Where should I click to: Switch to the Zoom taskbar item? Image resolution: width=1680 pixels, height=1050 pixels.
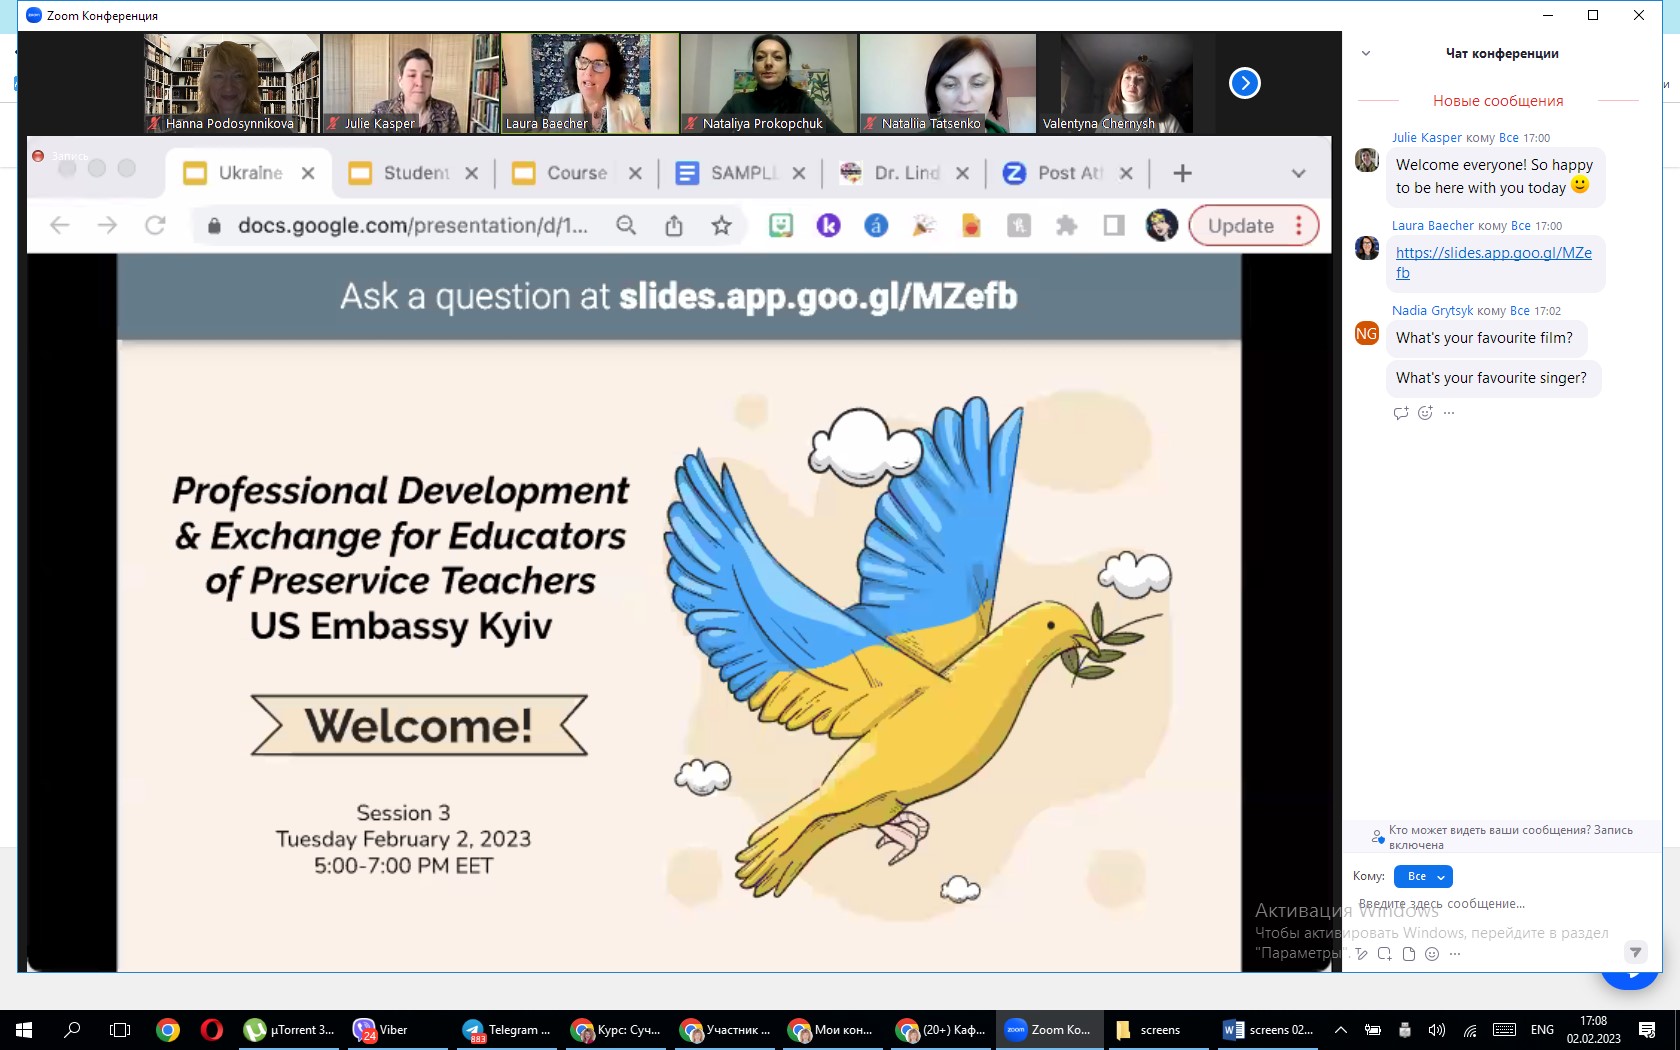1049,1030
